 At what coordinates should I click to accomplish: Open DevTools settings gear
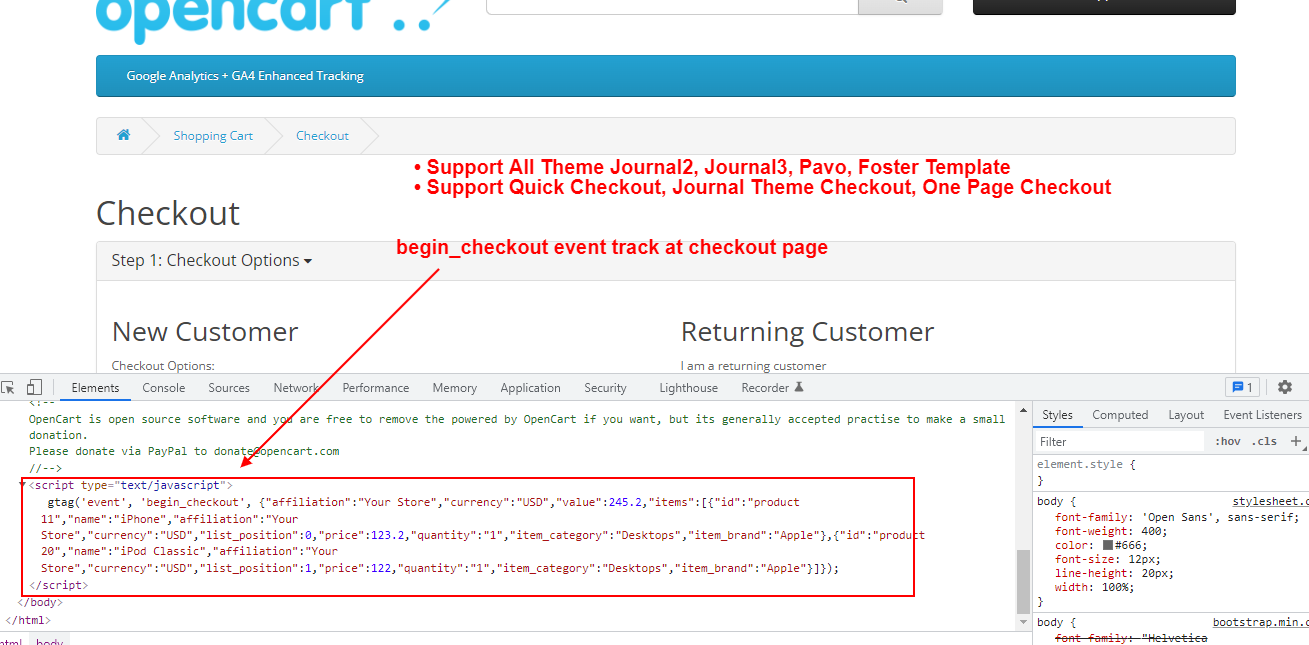coord(1285,388)
